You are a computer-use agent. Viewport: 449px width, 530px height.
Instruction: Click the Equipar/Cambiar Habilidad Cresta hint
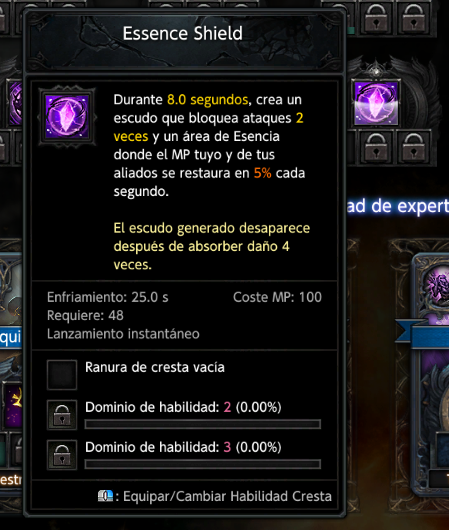point(215,496)
